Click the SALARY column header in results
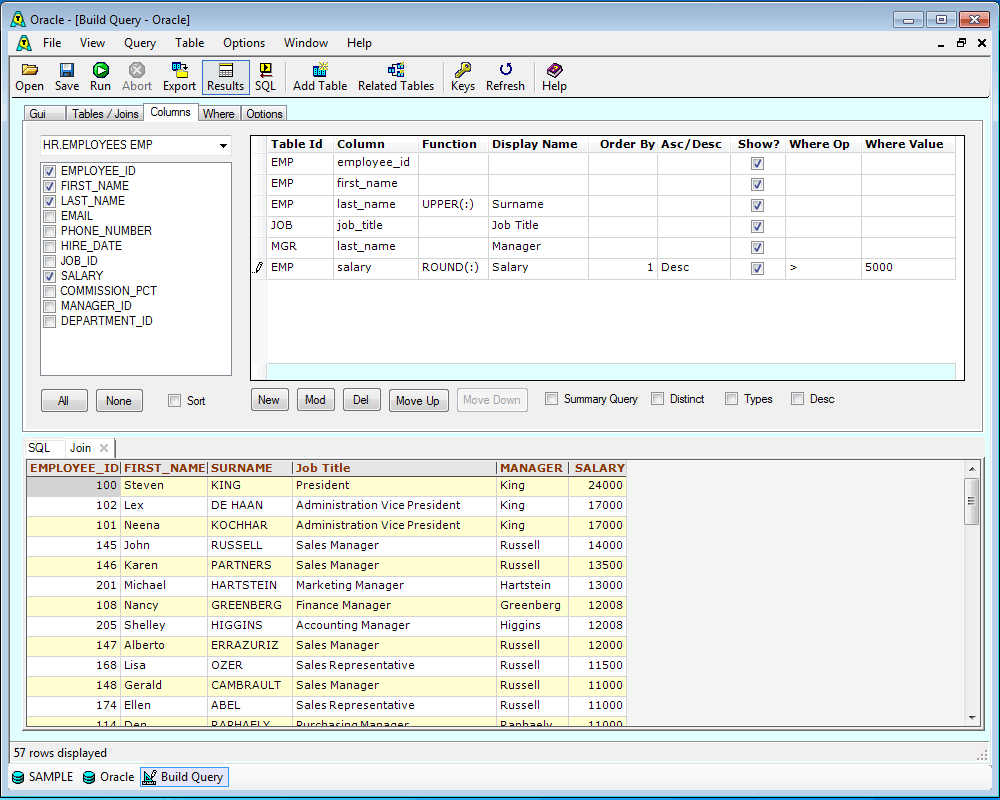Viewport: 1000px width, 800px height. (598, 468)
